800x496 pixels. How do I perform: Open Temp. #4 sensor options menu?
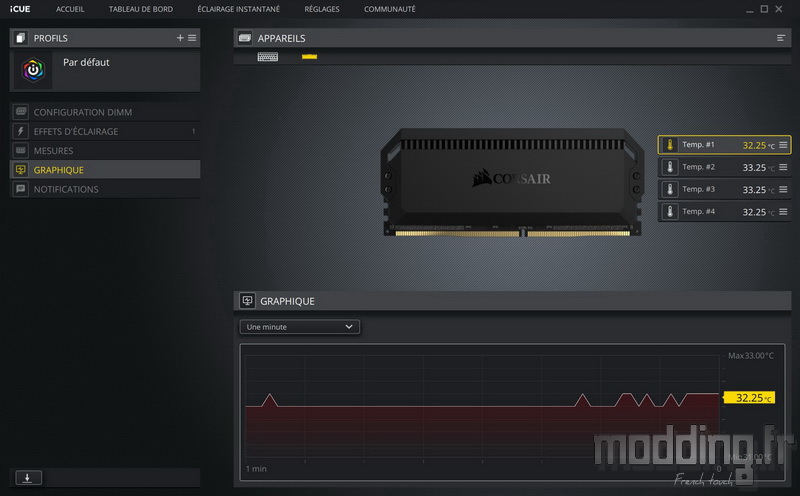pos(783,212)
